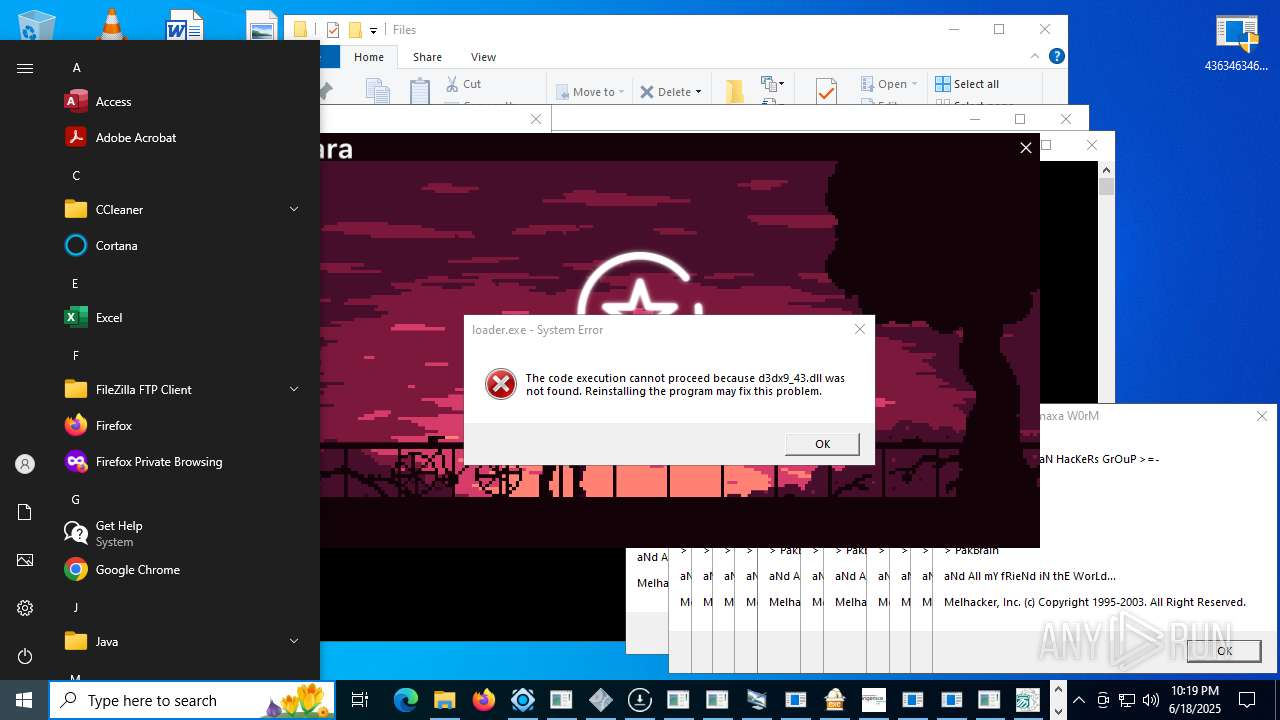Open the Word document desktop icon
The height and width of the screenshot is (720, 1280).
(185, 25)
